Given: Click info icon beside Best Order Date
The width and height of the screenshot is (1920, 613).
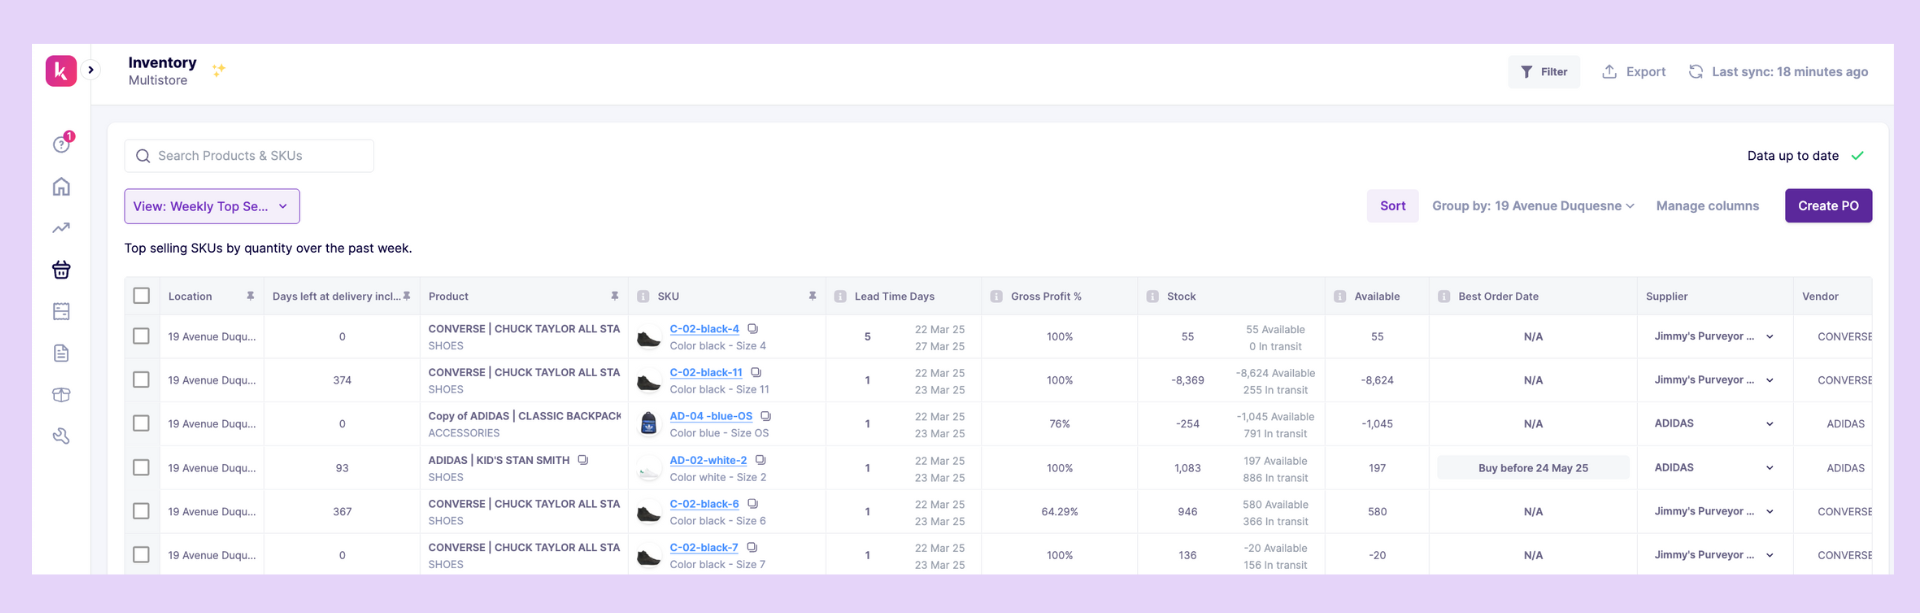Looking at the screenshot, I should pyautogui.click(x=1444, y=297).
